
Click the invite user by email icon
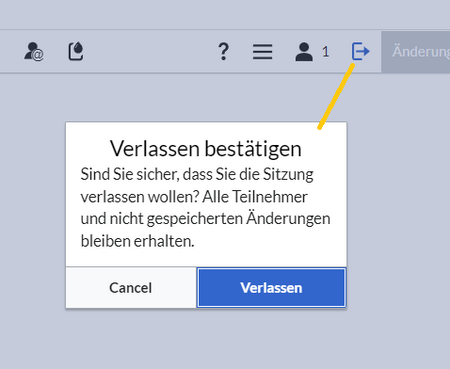click(x=34, y=51)
